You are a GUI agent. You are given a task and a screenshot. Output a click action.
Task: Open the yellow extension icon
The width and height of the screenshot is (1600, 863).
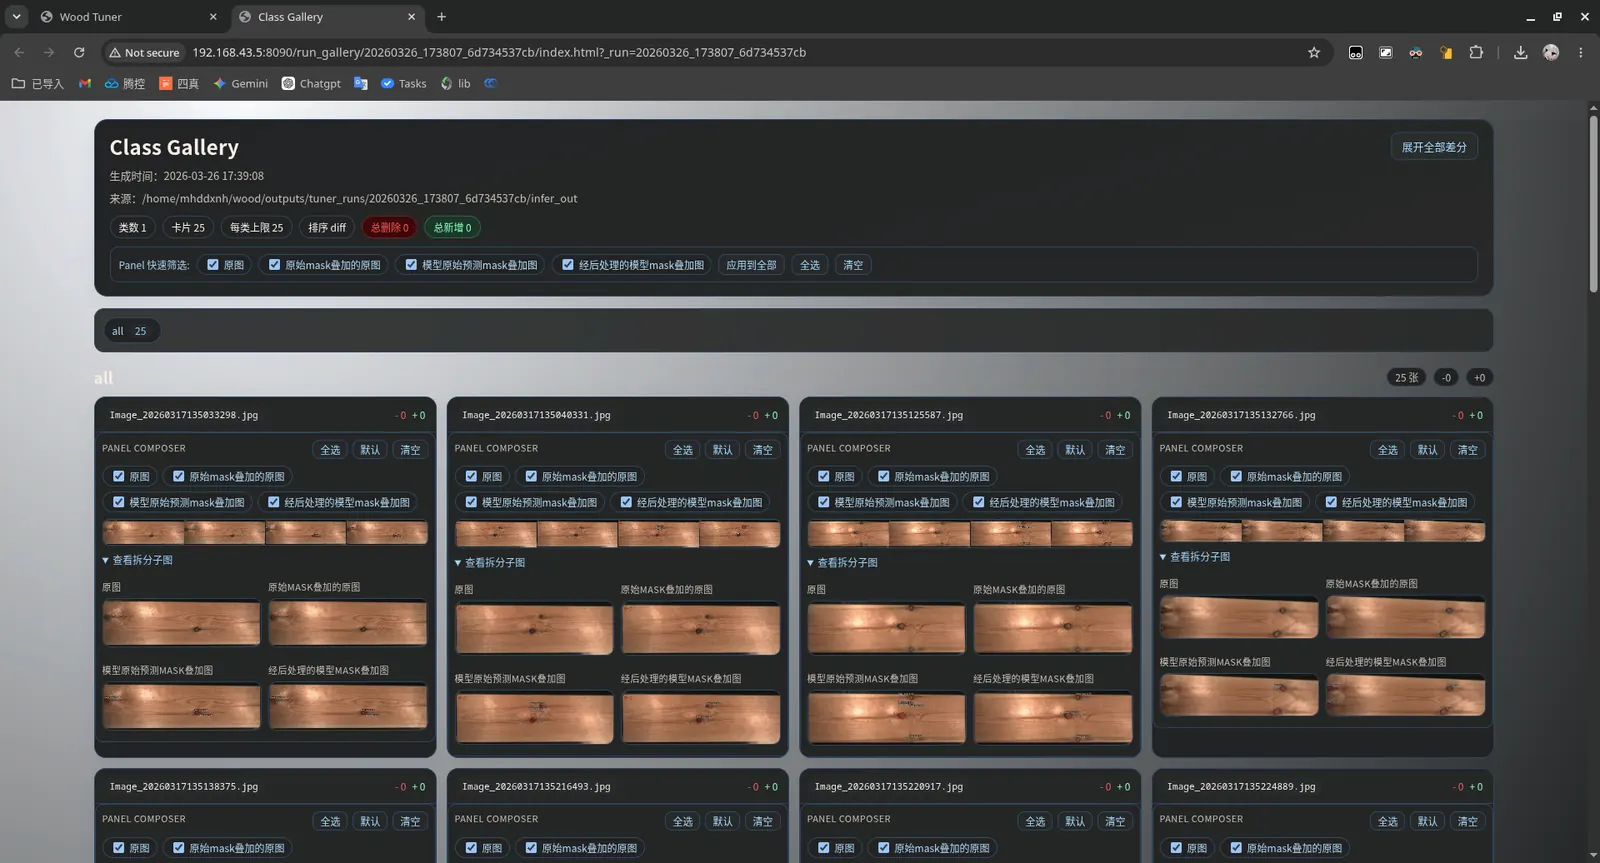pyautogui.click(x=1446, y=52)
